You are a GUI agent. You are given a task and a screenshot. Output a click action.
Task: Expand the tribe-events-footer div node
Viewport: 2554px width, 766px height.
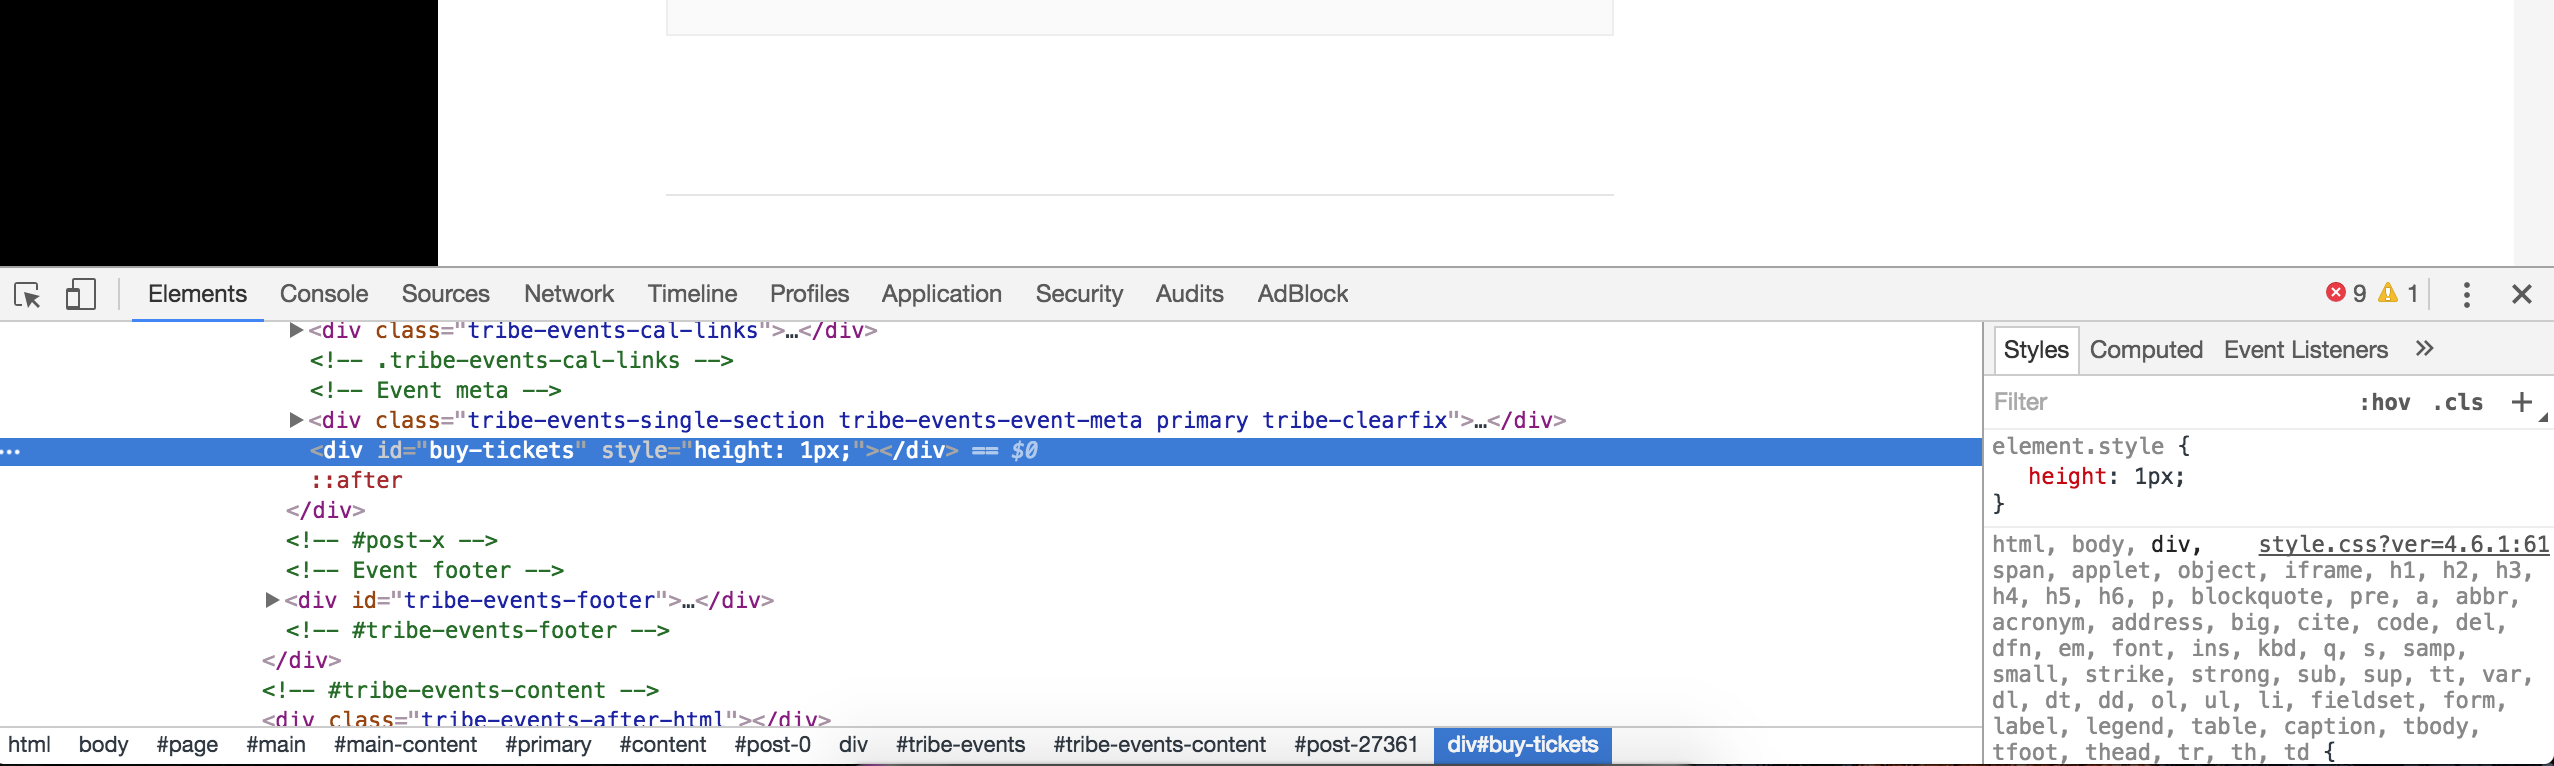click(x=272, y=600)
